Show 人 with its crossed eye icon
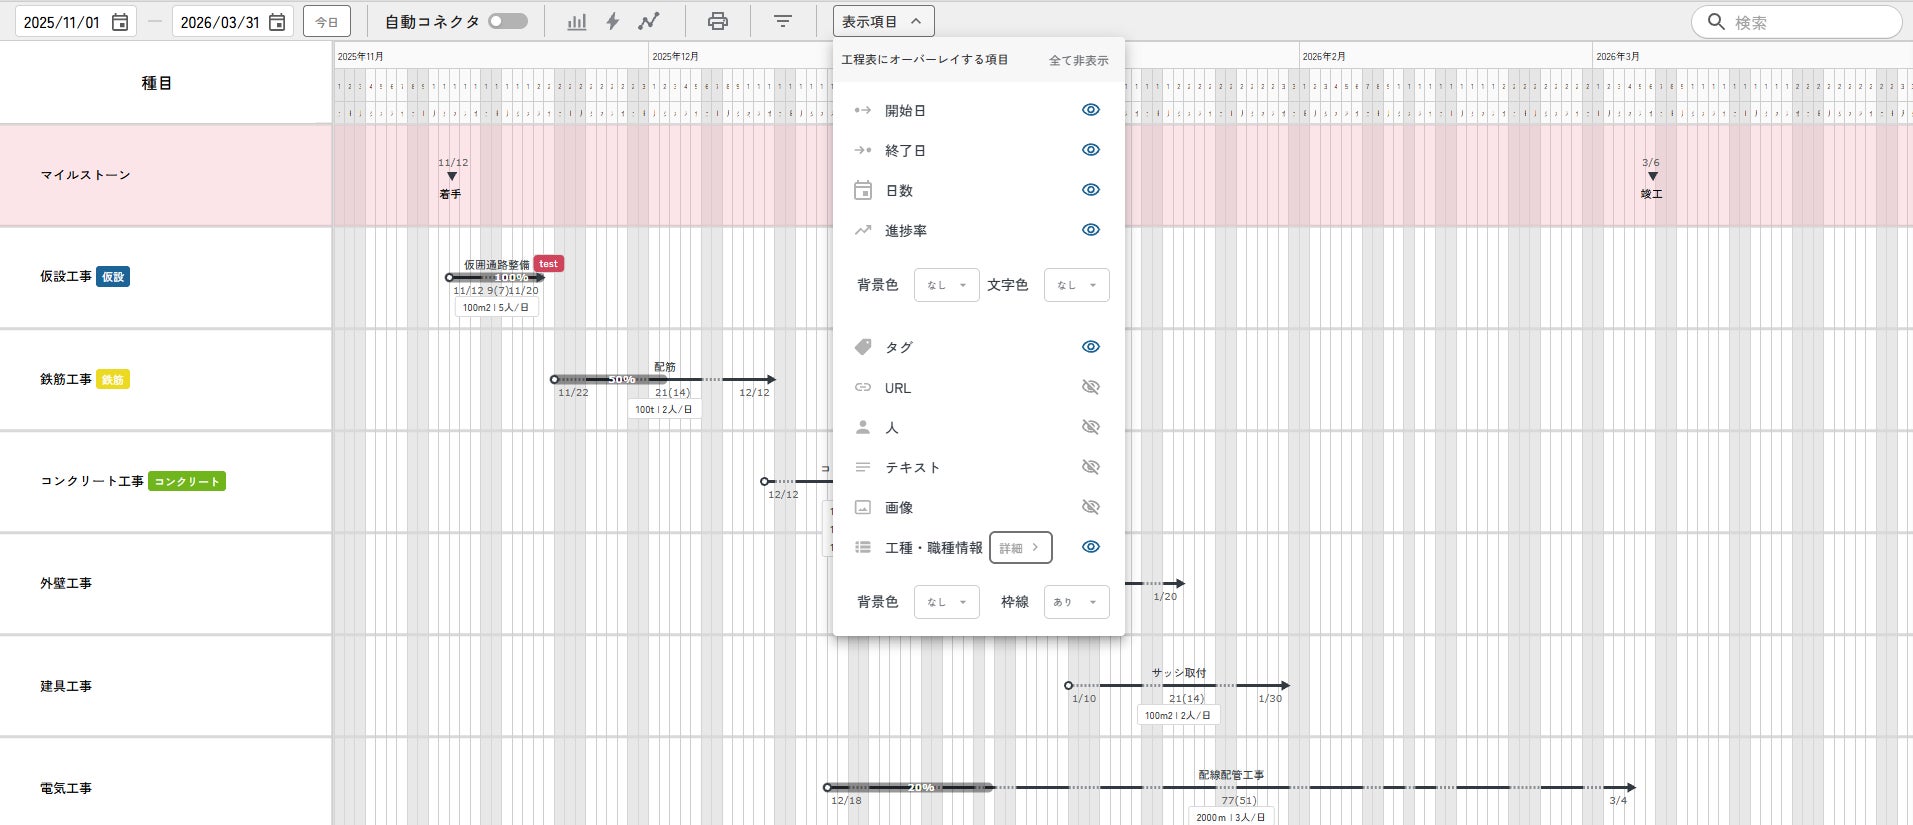Image resolution: width=1913 pixels, height=825 pixels. click(1091, 427)
